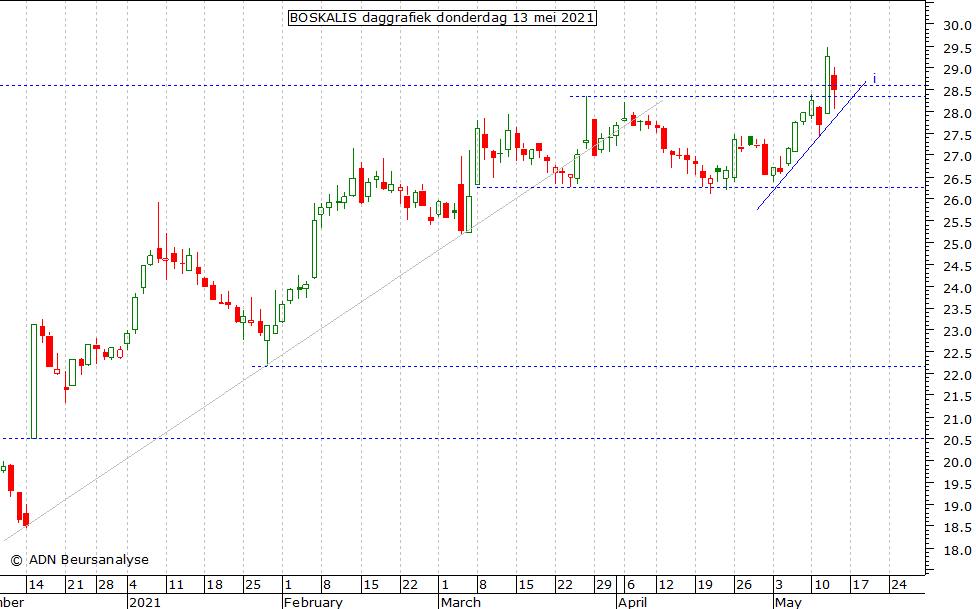The image size is (976, 609).
Task: Select date label 26 on time axis
Action: pyautogui.click(x=744, y=585)
